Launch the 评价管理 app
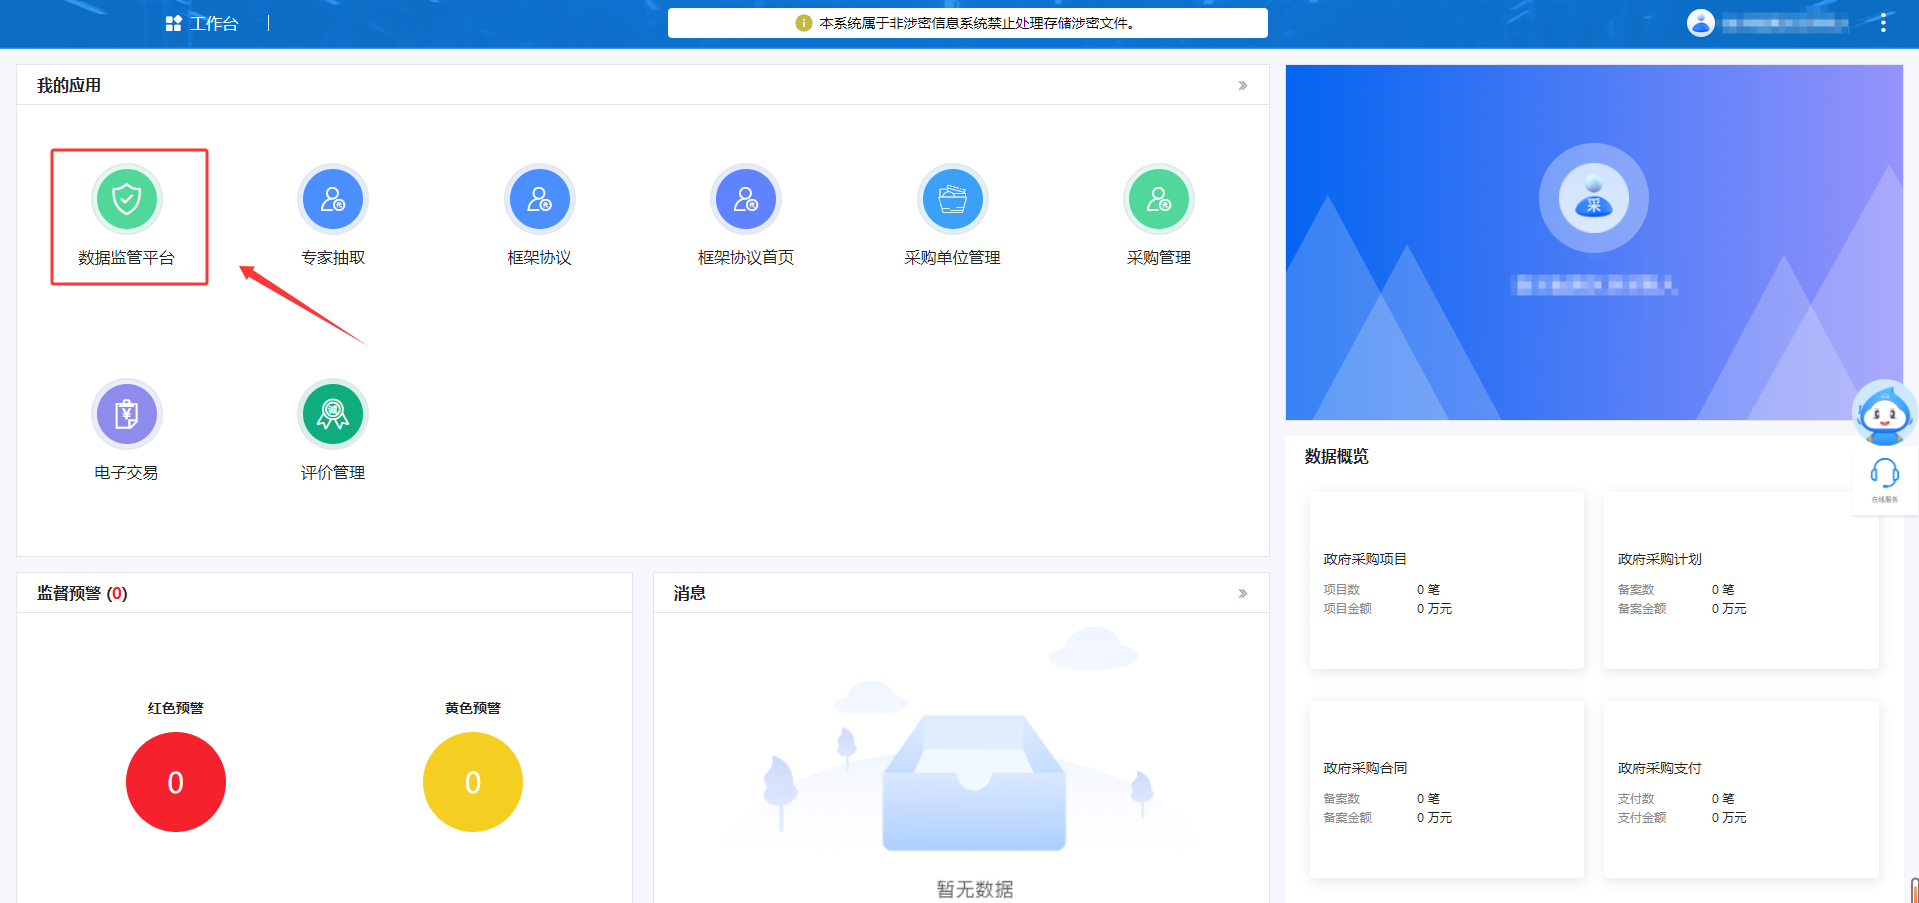The width and height of the screenshot is (1919, 903). coord(333,414)
